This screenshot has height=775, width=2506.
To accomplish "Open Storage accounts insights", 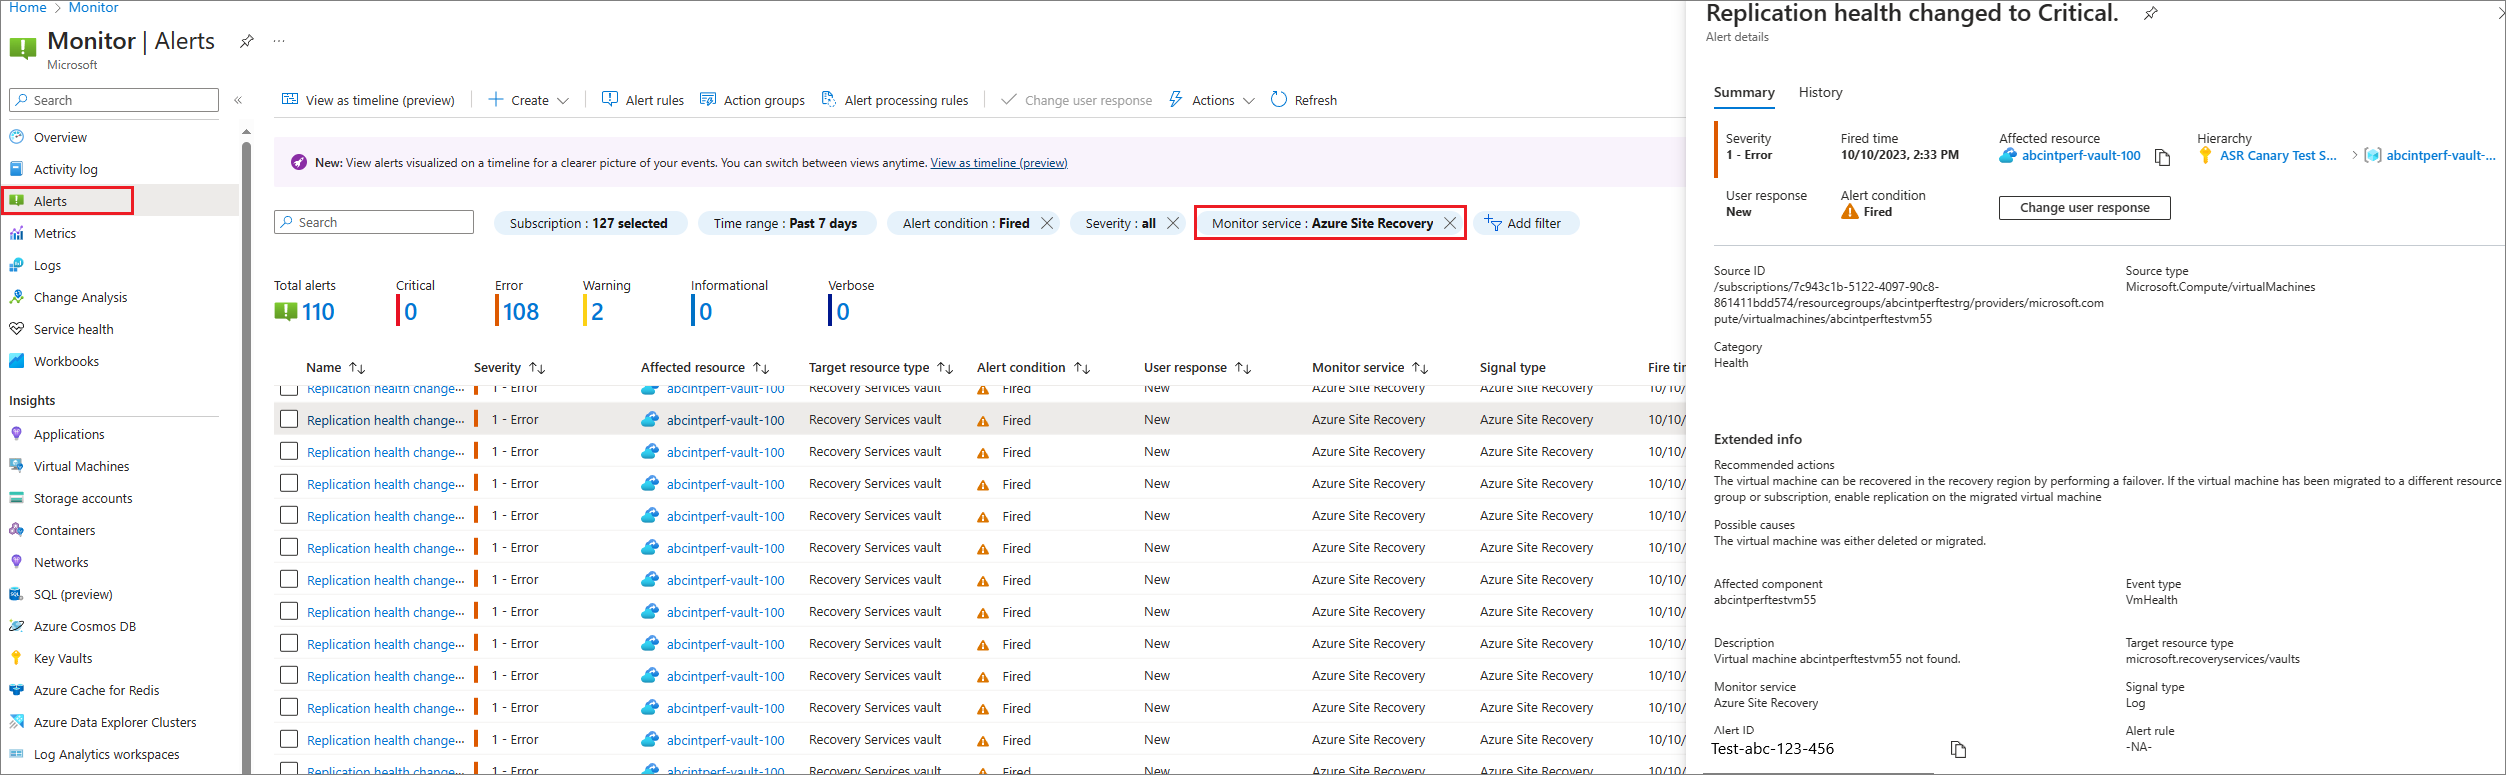I will click(83, 498).
